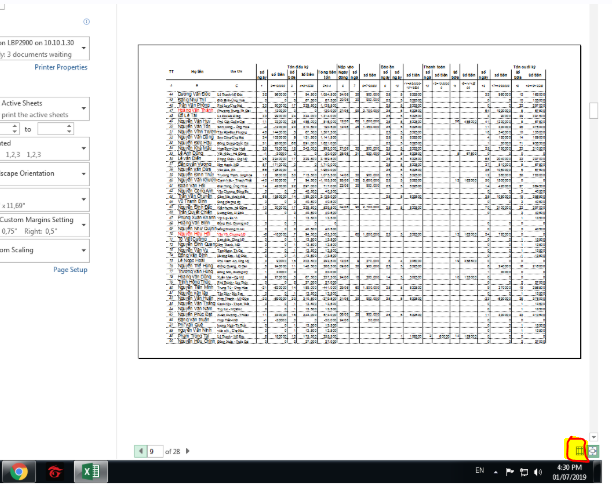Open Chrome from the taskbar
612x487 pixels.
(19, 471)
